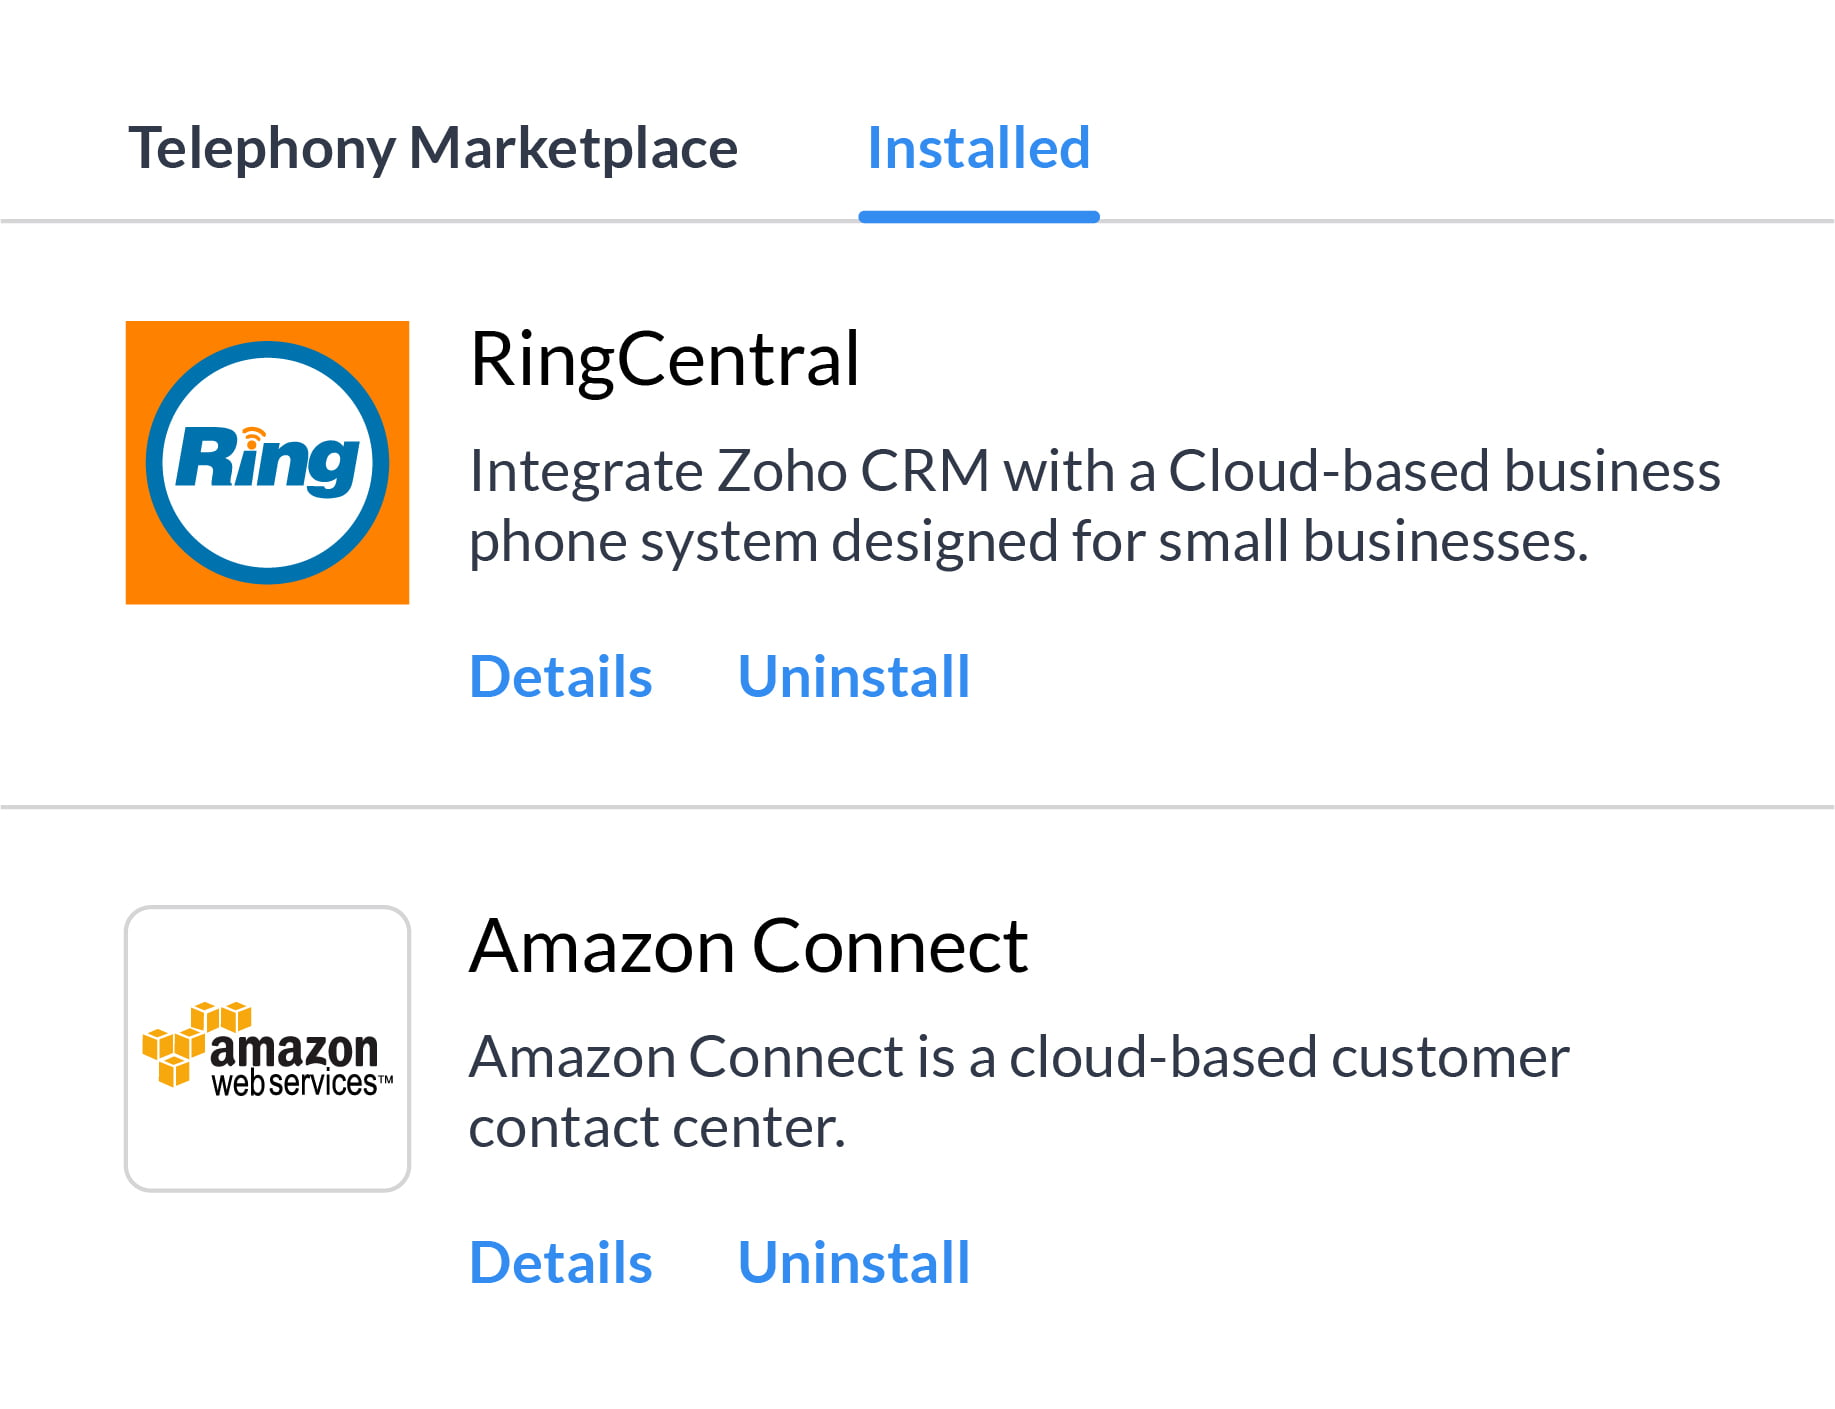The width and height of the screenshot is (1835, 1409).
Task: Click the Amazon Connect title heading
Action: coord(748,946)
